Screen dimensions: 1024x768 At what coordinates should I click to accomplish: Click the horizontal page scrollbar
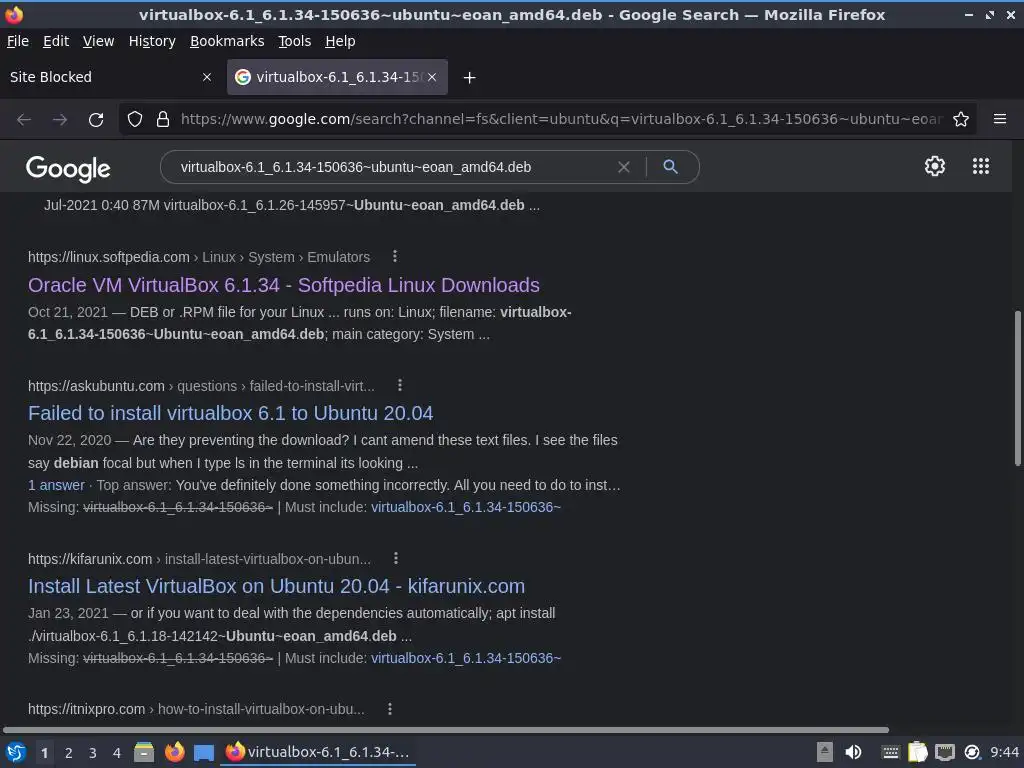[x=445, y=729]
